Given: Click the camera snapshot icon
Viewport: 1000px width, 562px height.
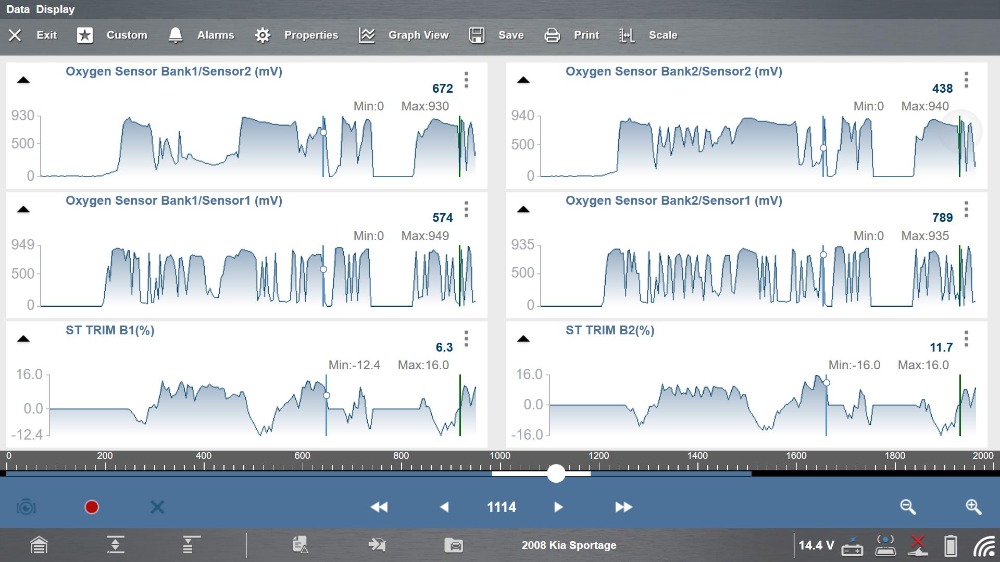Looking at the screenshot, I should [x=26, y=507].
